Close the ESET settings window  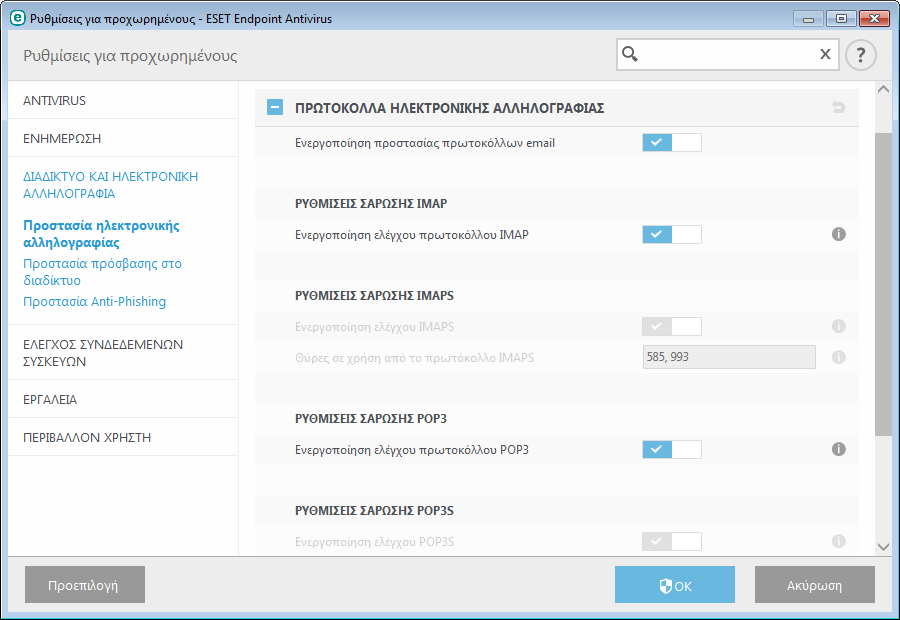click(874, 19)
